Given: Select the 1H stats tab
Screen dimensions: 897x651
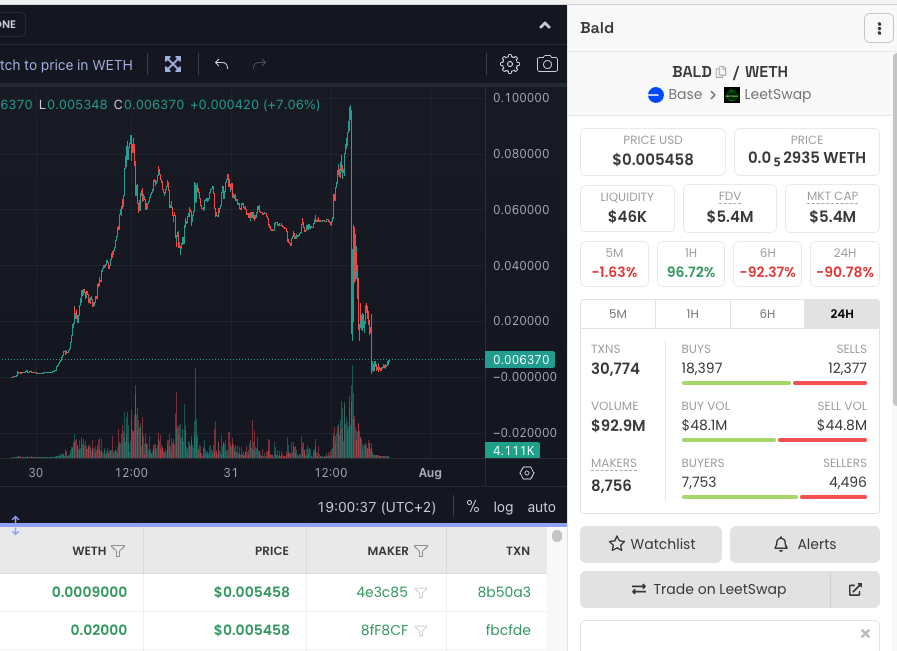Looking at the screenshot, I should click(692, 314).
